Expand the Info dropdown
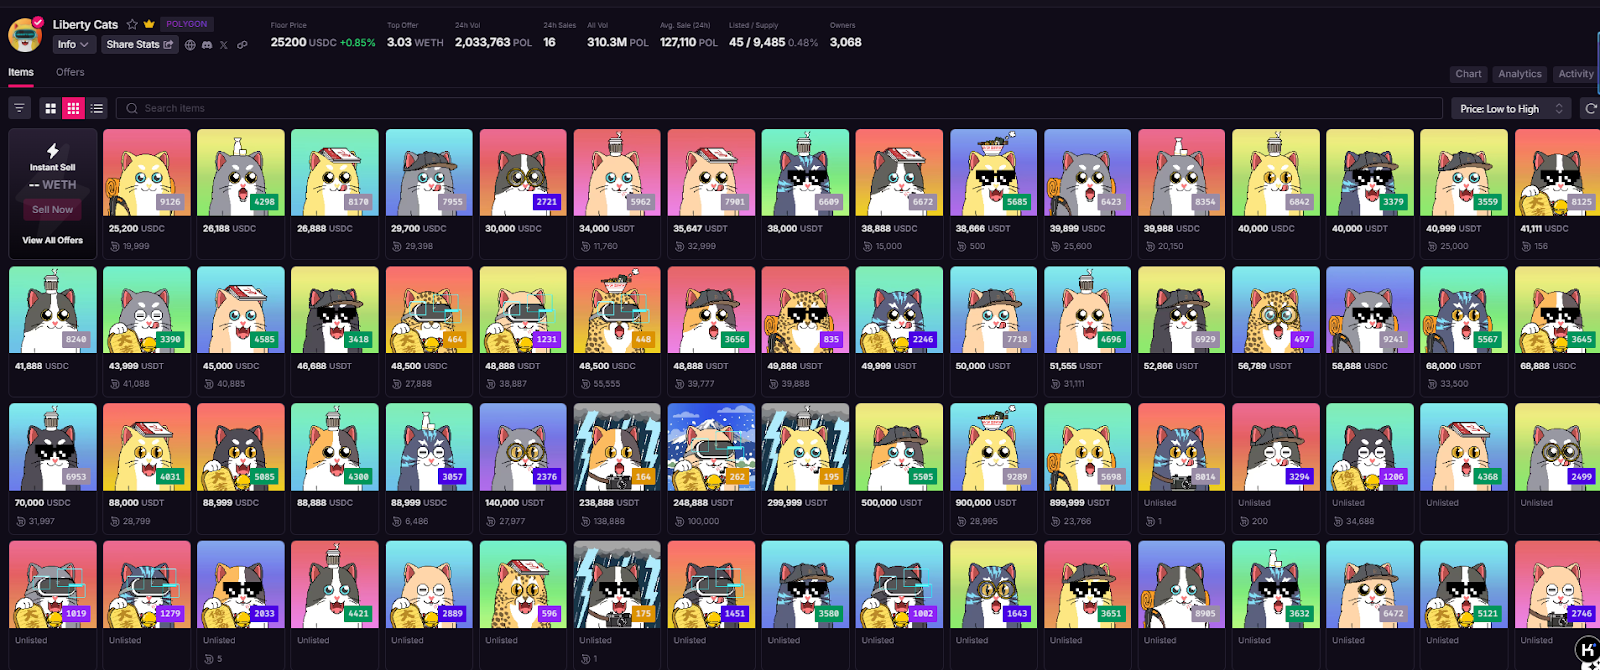1600x670 pixels. pos(73,44)
